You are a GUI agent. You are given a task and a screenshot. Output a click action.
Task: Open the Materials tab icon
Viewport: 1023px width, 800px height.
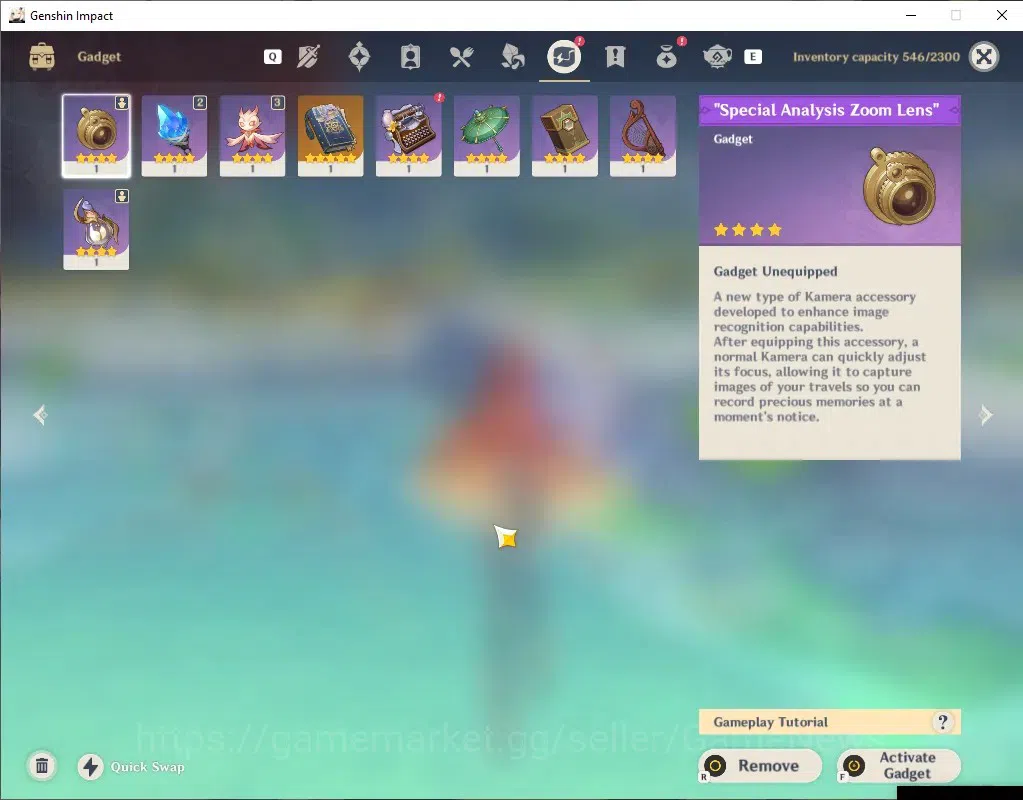(513, 57)
